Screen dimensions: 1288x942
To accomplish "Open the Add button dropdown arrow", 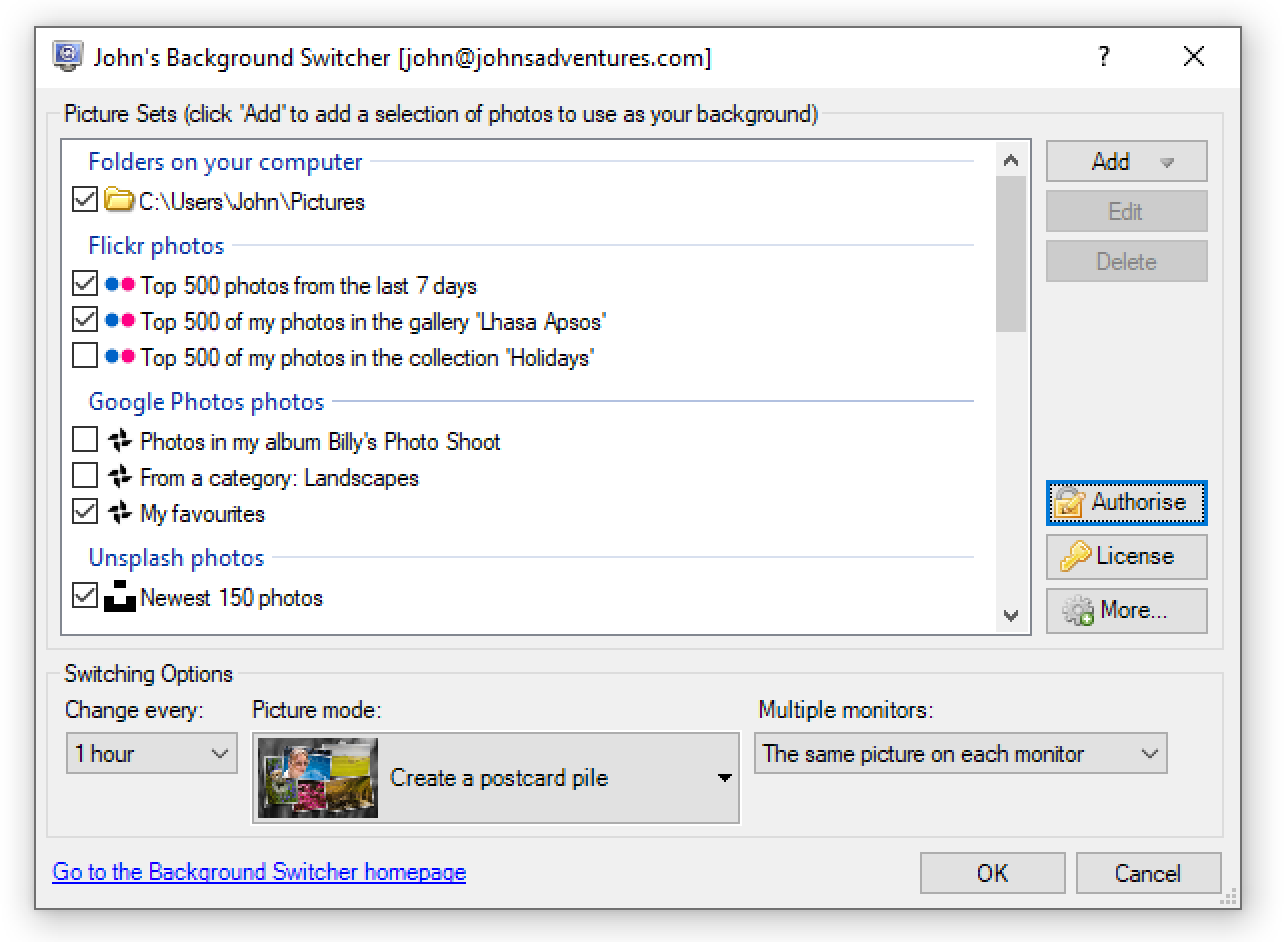I will pos(1166,162).
